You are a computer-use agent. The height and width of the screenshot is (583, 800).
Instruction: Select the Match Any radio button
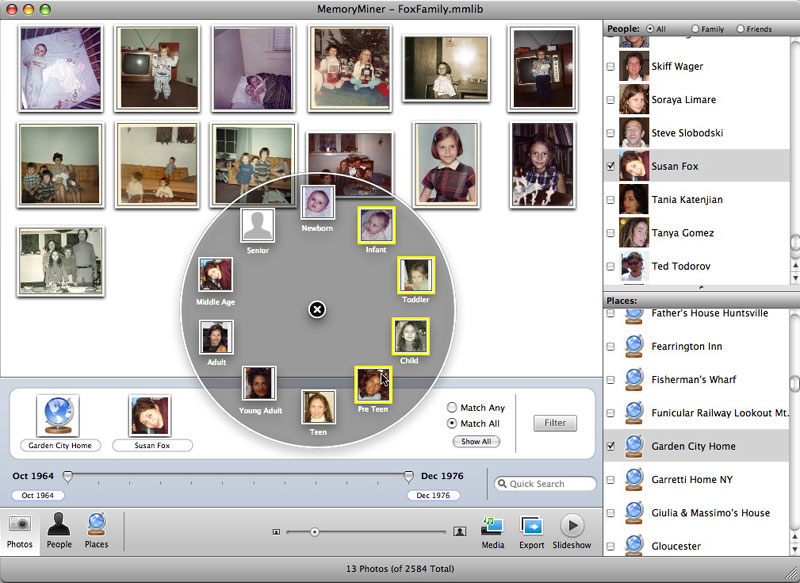coord(452,408)
